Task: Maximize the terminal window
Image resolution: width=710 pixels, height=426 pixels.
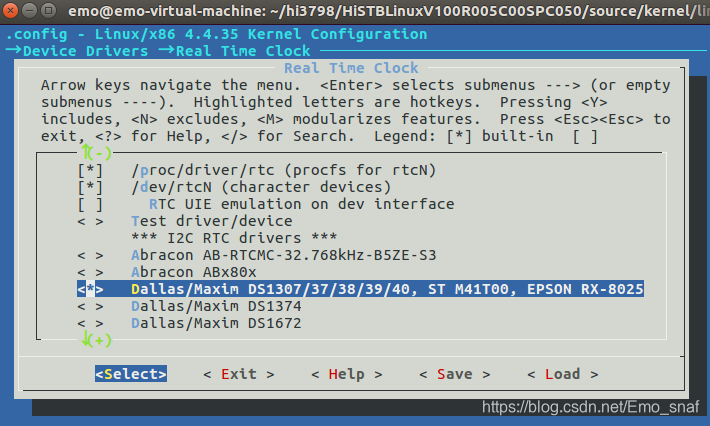Action: coord(48,10)
